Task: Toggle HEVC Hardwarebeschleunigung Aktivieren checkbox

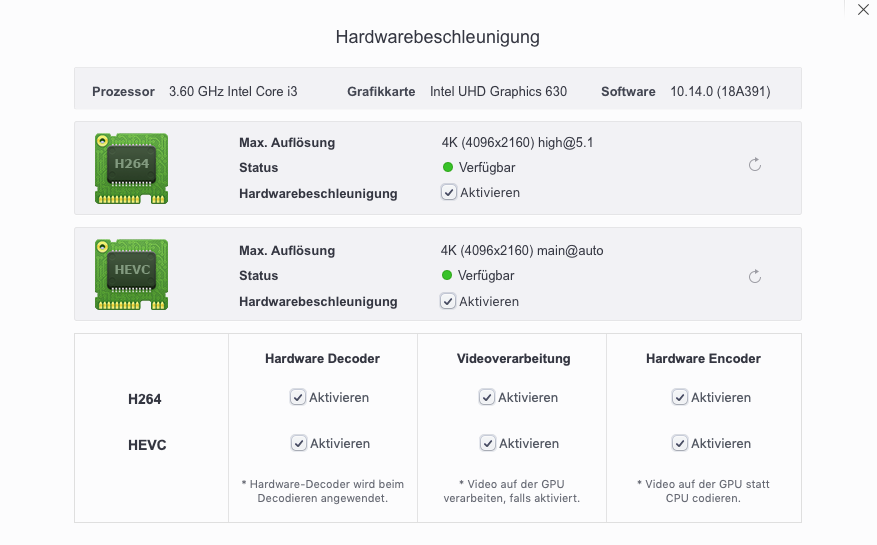Action: tap(449, 301)
